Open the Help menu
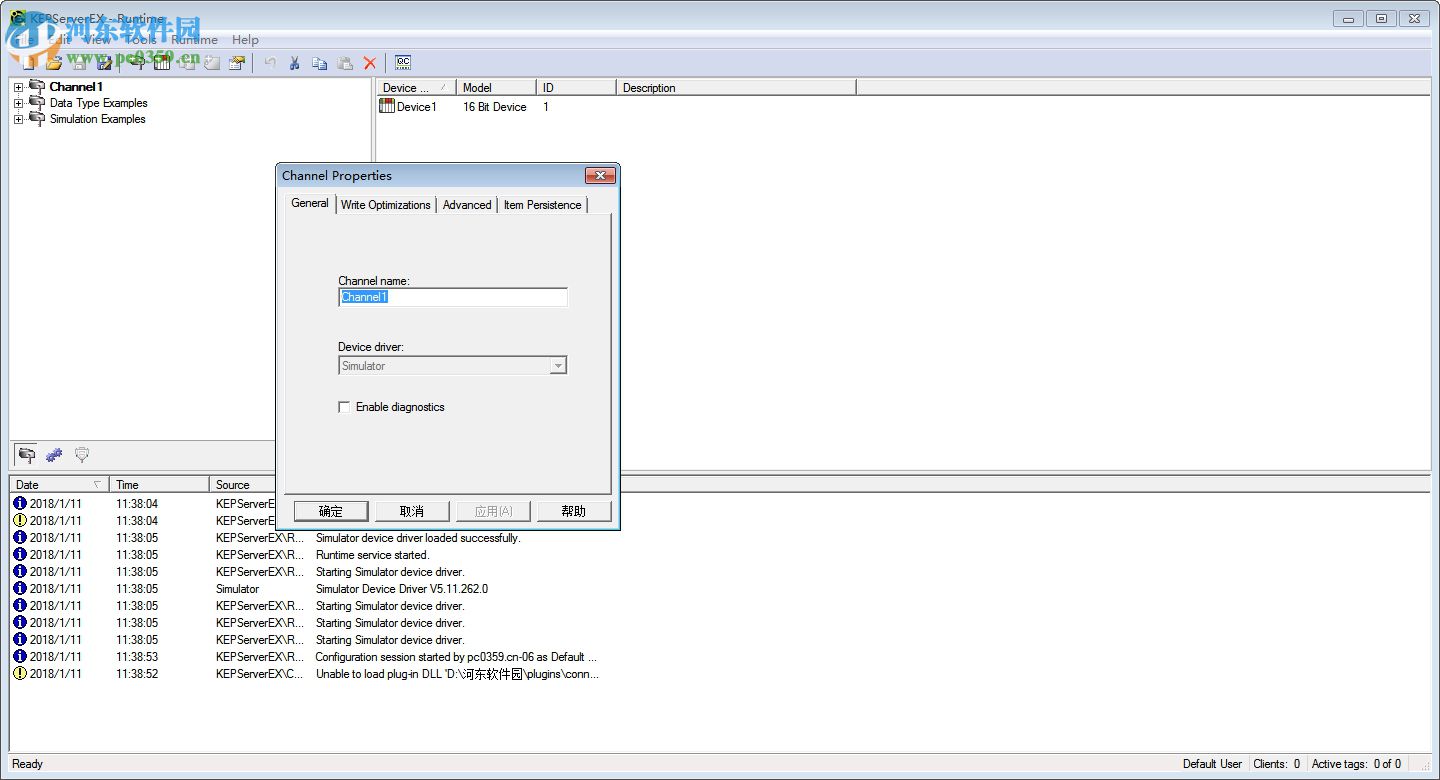The image size is (1440, 780). tap(245, 40)
